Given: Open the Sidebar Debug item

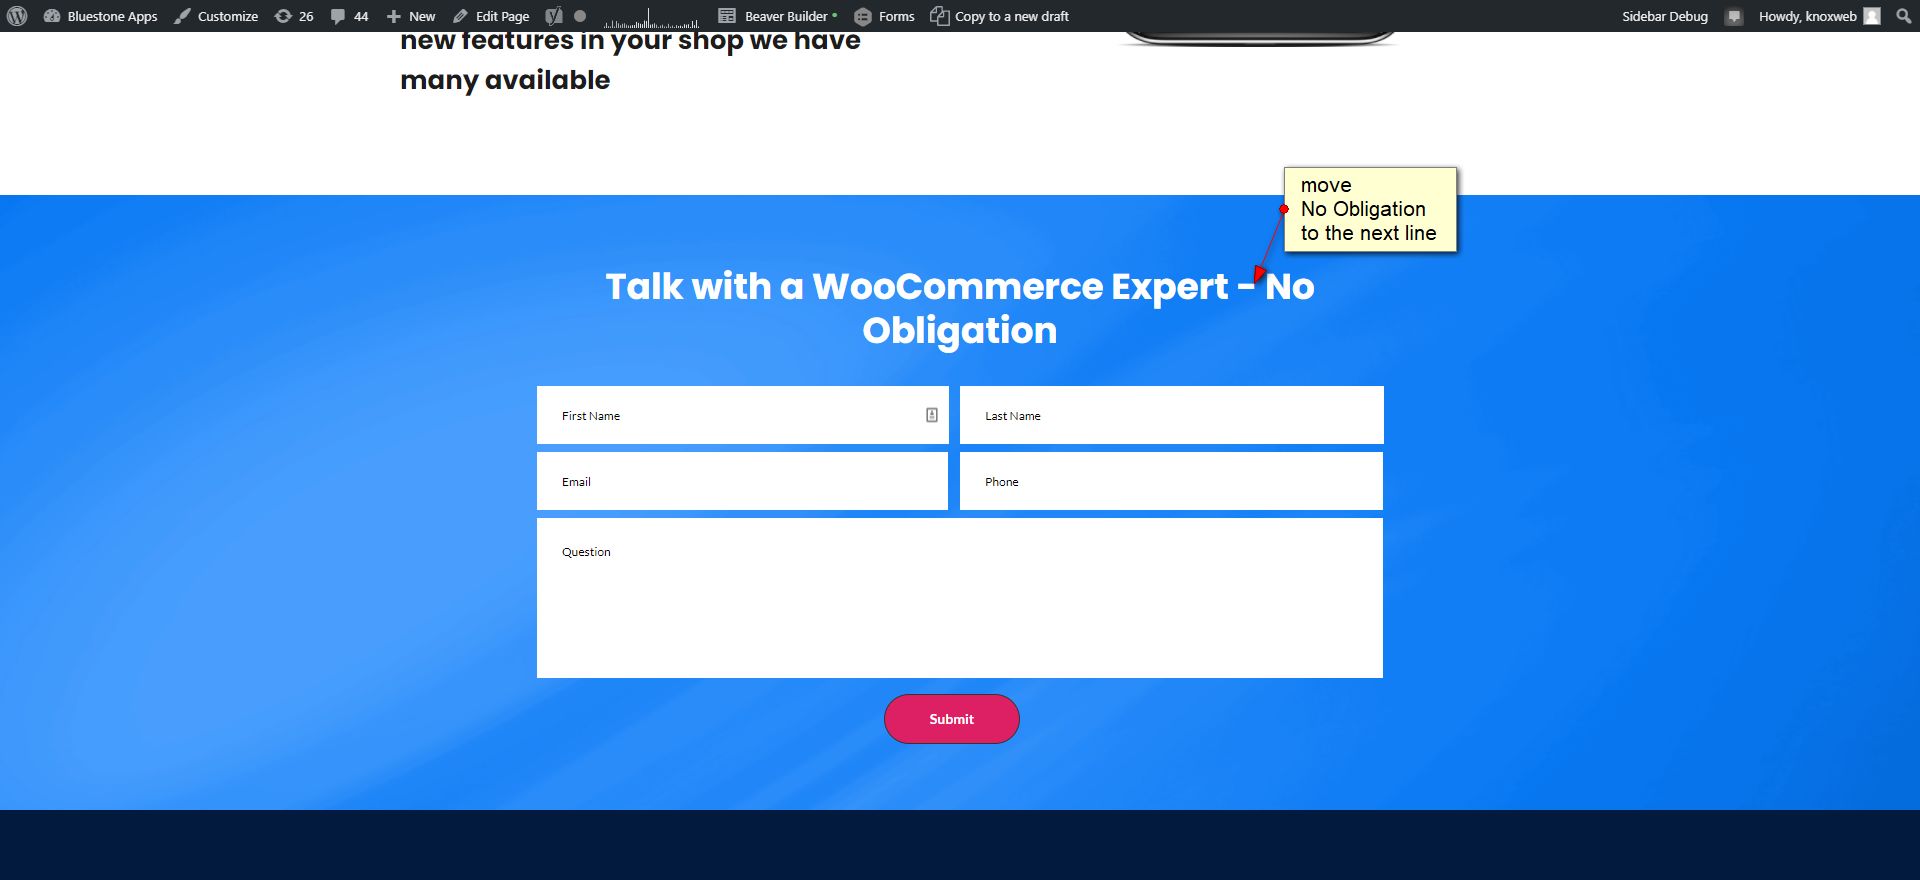Looking at the screenshot, I should (1665, 16).
